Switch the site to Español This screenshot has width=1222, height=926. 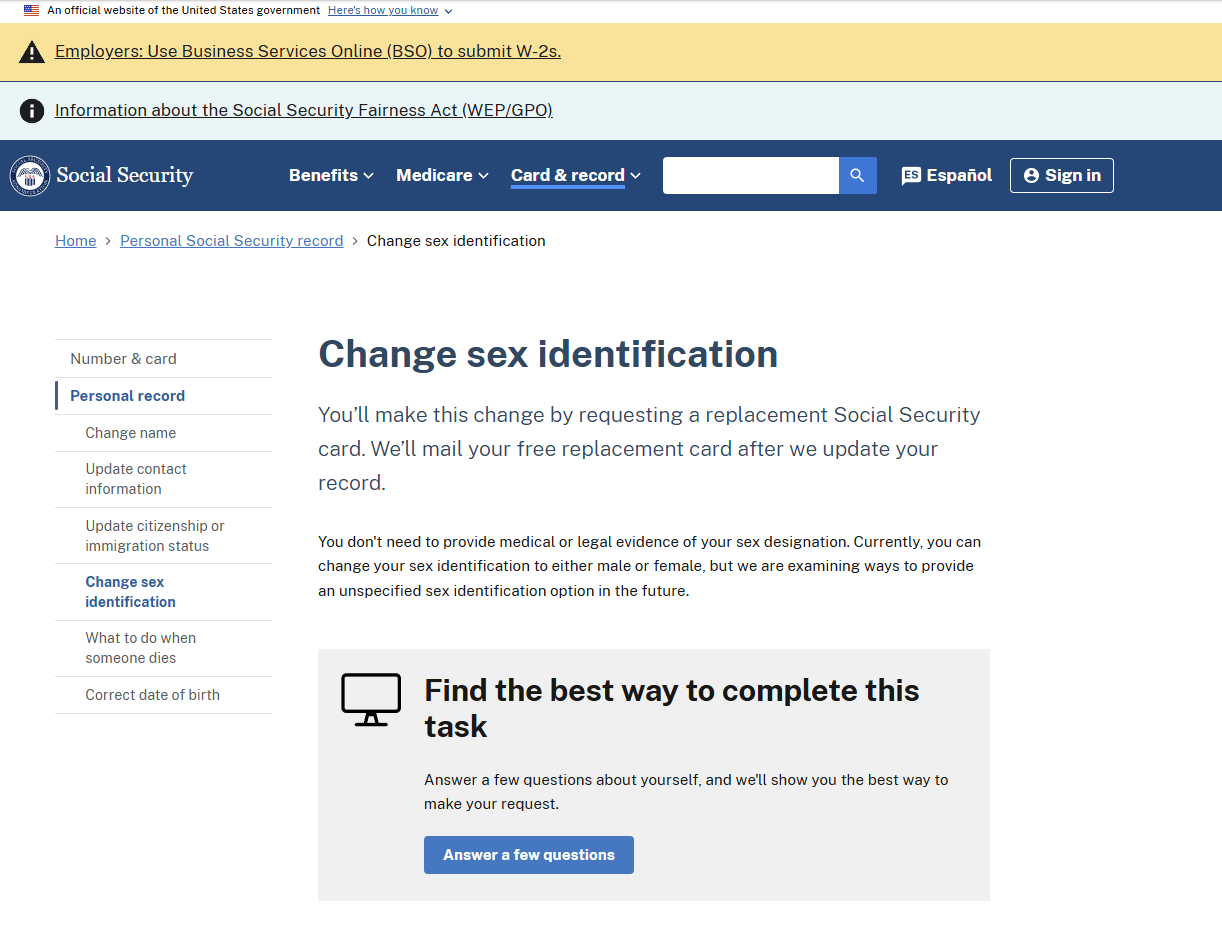[x=947, y=175]
